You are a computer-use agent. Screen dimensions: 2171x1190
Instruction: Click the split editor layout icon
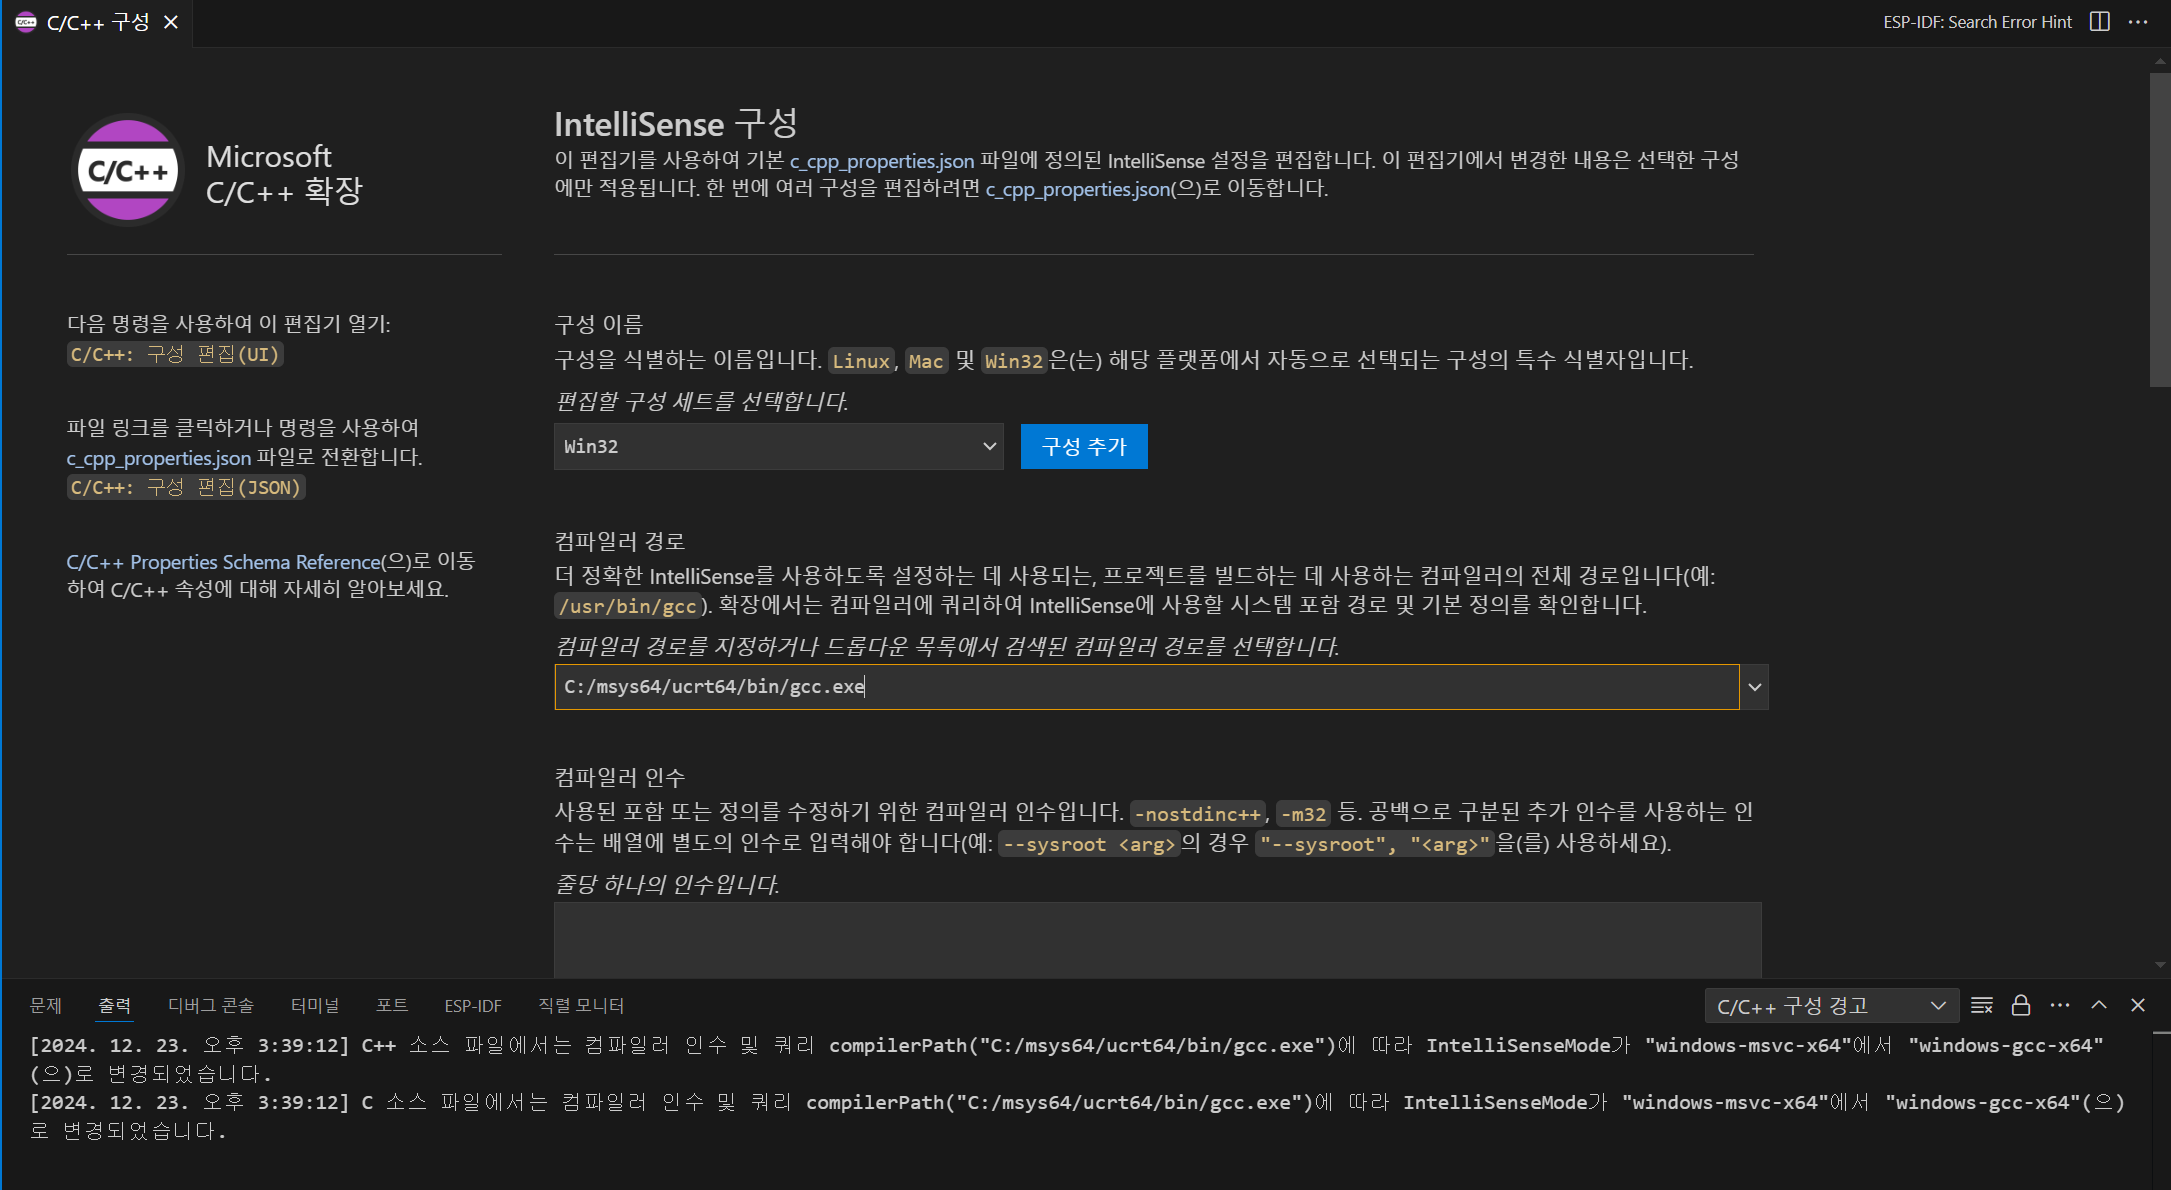click(x=2099, y=22)
